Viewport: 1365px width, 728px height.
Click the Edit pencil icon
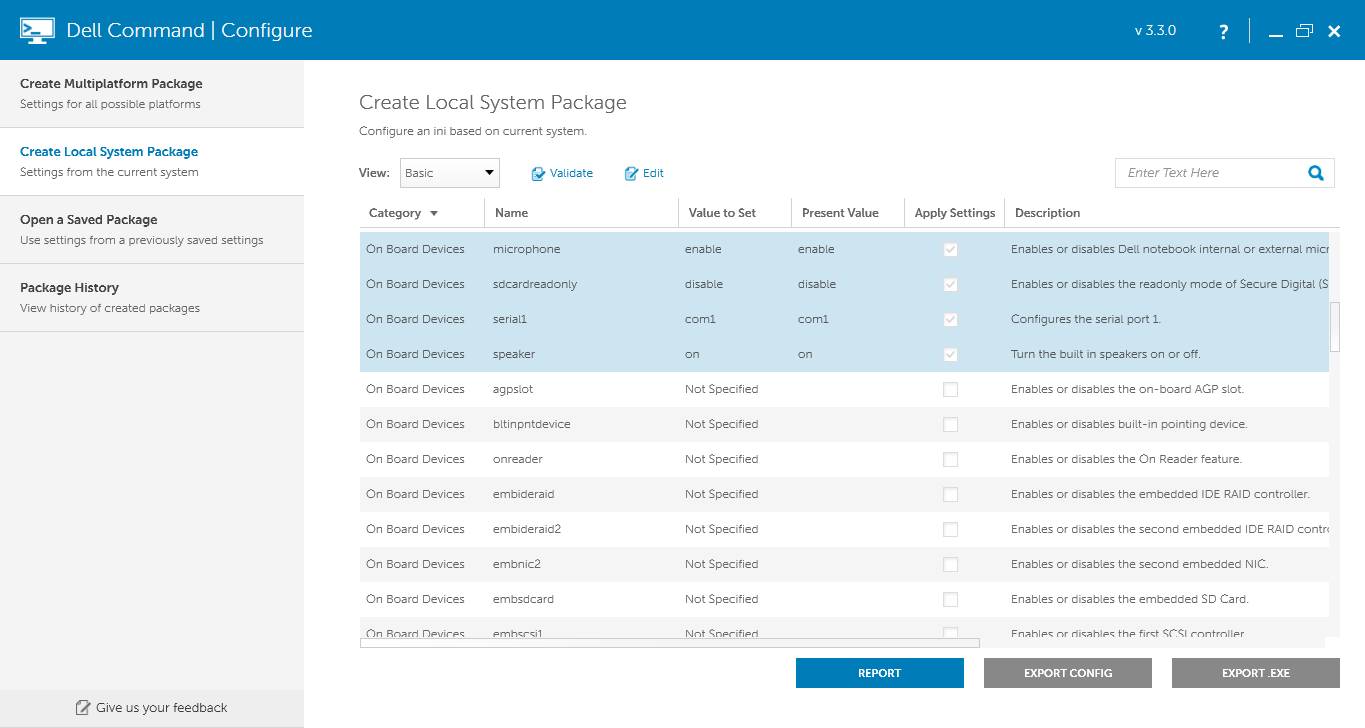pyautogui.click(x=631, y=174)
